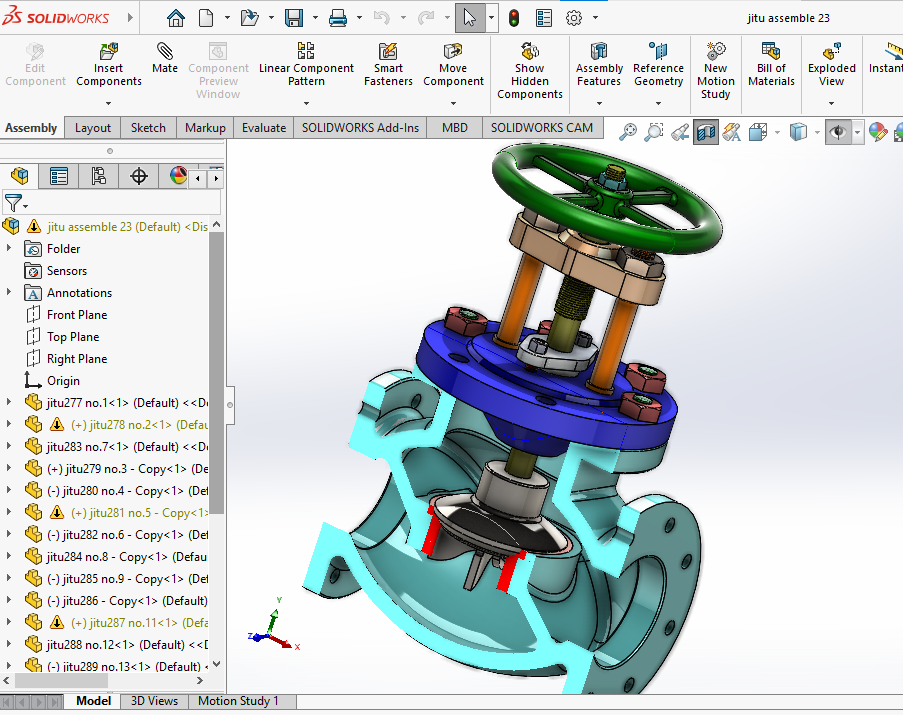Click Zoom to Fit magnifier icon
Viewport: 903px width, 715px height.
pyautogui.click(x=628, y=132)
